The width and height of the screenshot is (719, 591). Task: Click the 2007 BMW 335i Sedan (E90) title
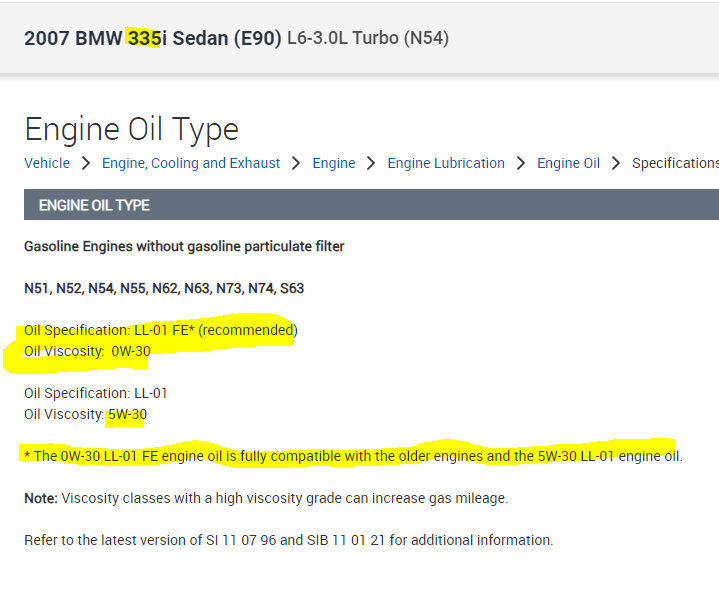[153, 38]
